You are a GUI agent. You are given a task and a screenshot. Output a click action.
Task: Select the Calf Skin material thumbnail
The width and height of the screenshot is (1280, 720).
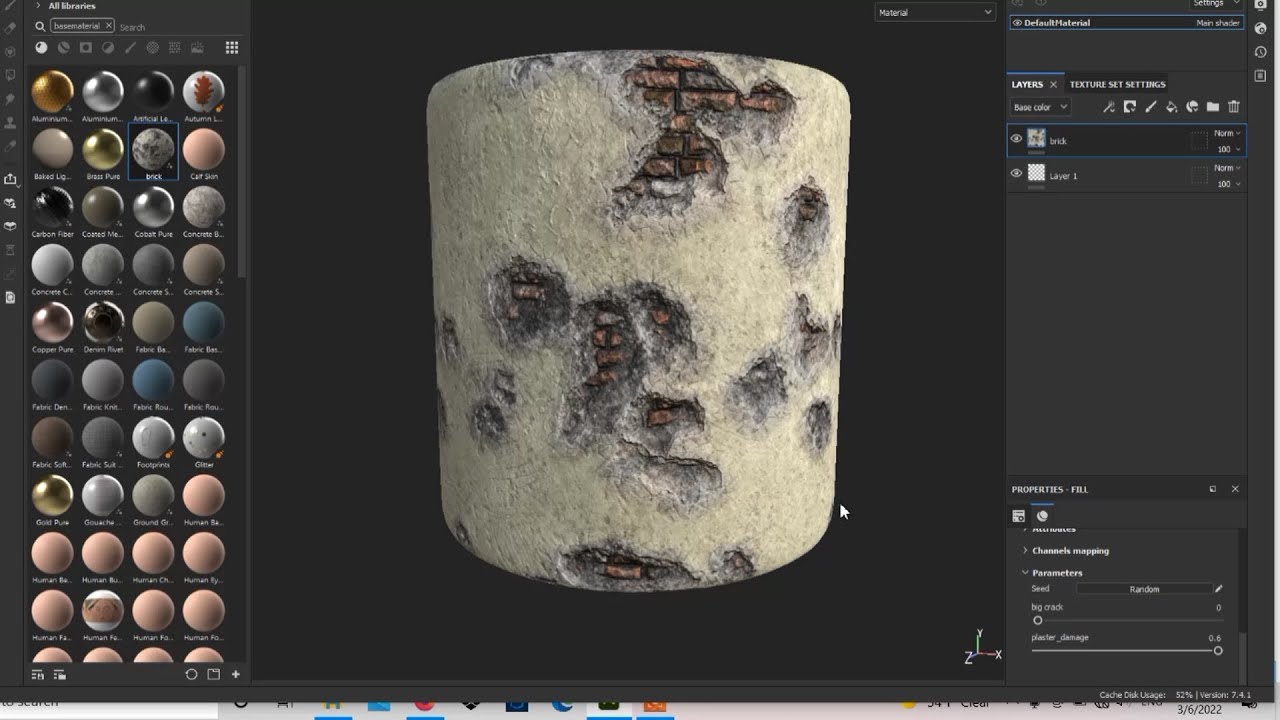pyautogui.click(x=204, y=148)
